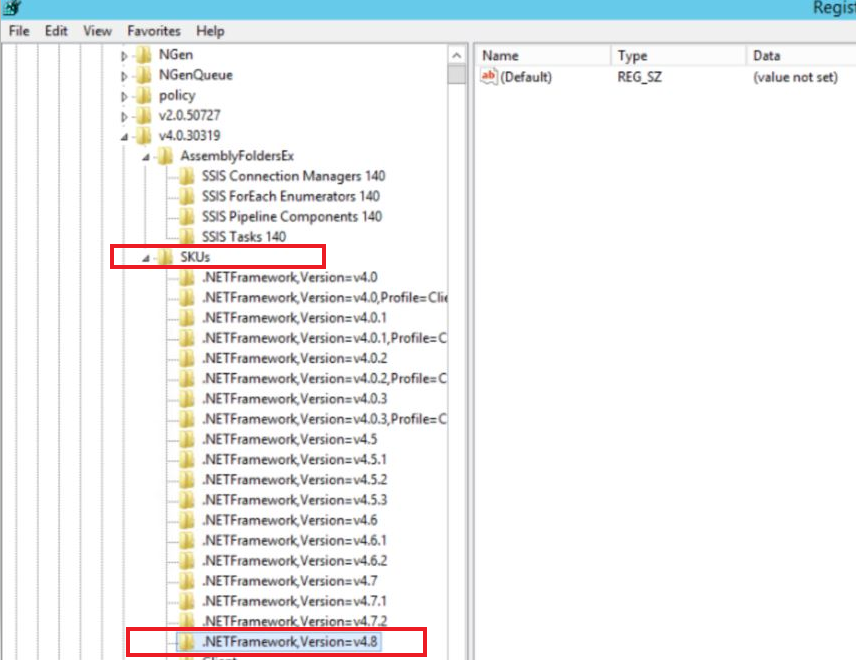Click the tree pane scroll up arrow
Image resolution: width=856 pixels, height=660 pixels.
point(457,54)
